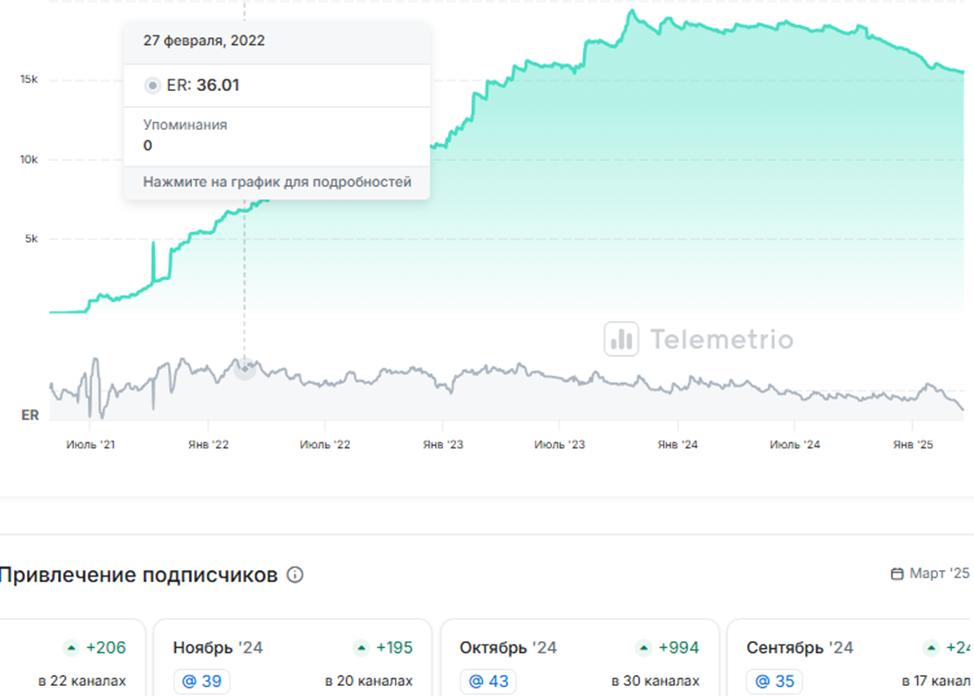
Task: Click the Июль '21 x-axis label
Action: coord(91,445)
